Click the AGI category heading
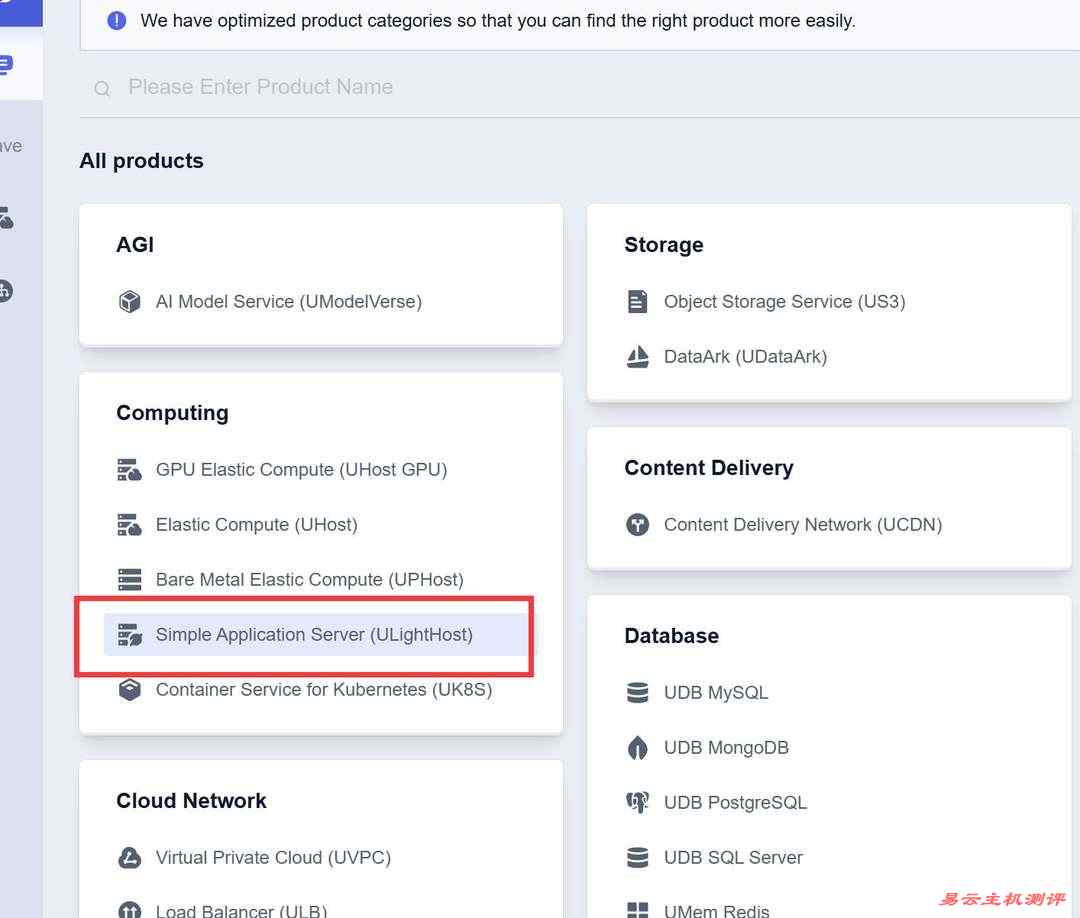This screenshot has width=1080, height=918. tap(135, 244)
